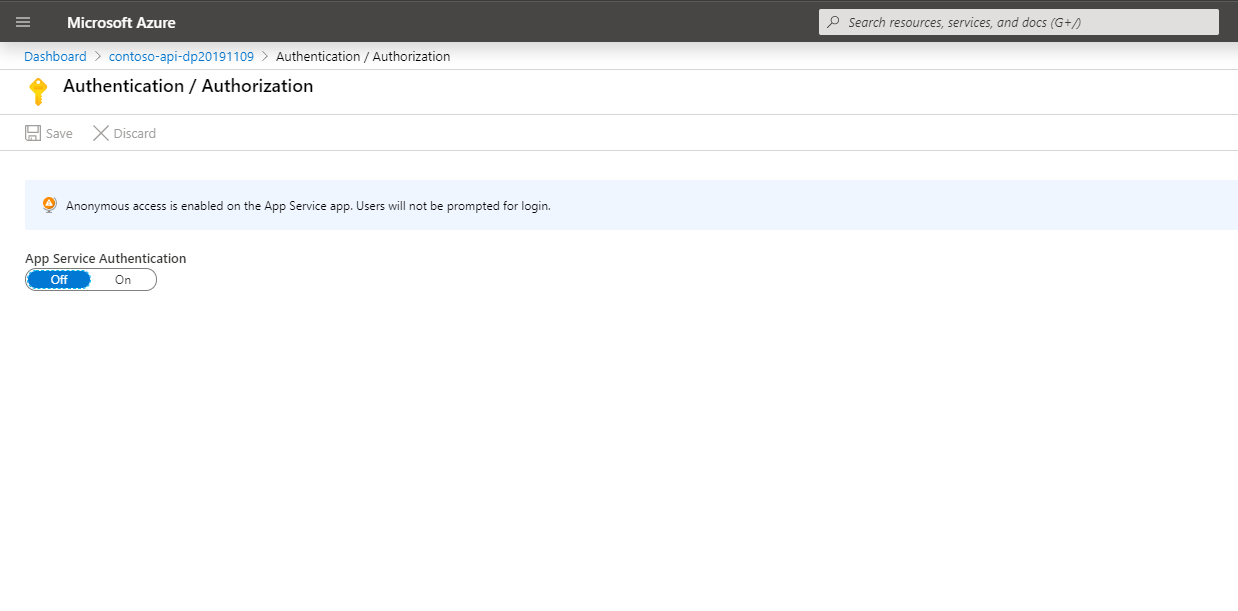Viewport: 1238px width, 611px height.
Task: Click the yellow key Authentication icon
Action: tap(38, 91)
